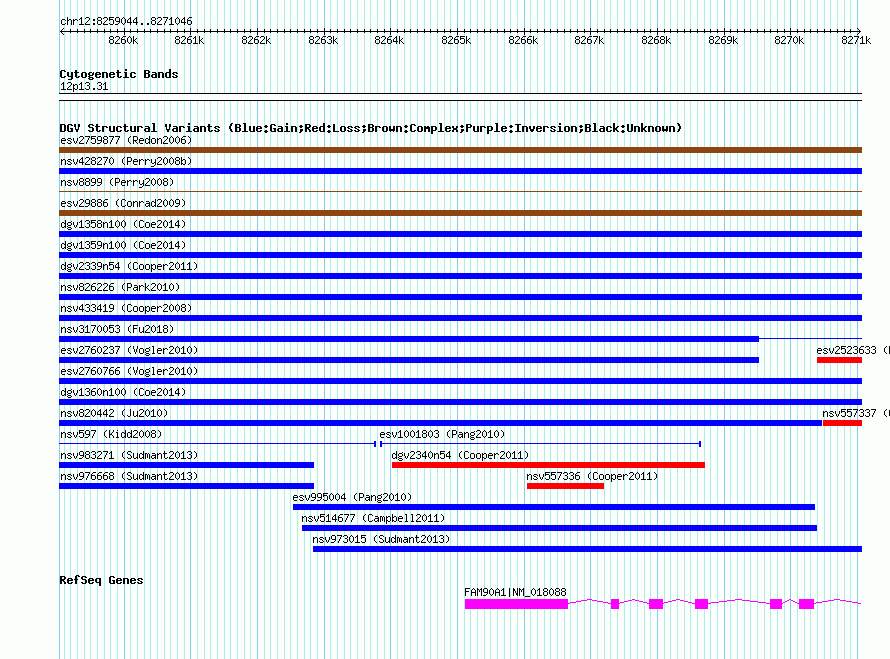The width and height of the screenshot is (890, 659).
Task: Select the 8265k position on the ruler
Action: coord(456,40)
